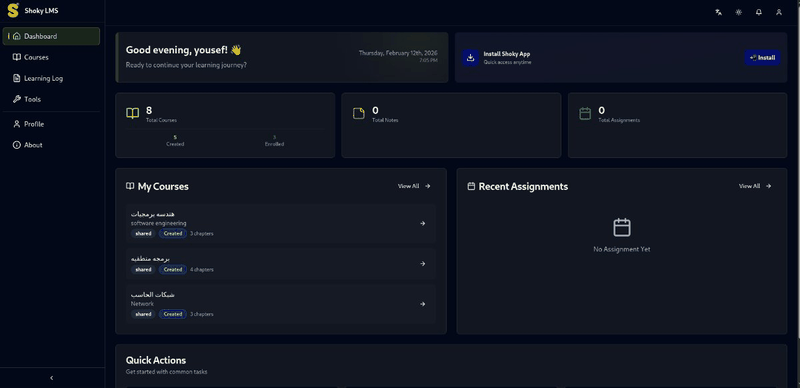Click Created badge on software engineering course
Screen dimensions: 800x388
tap(173, 233)
